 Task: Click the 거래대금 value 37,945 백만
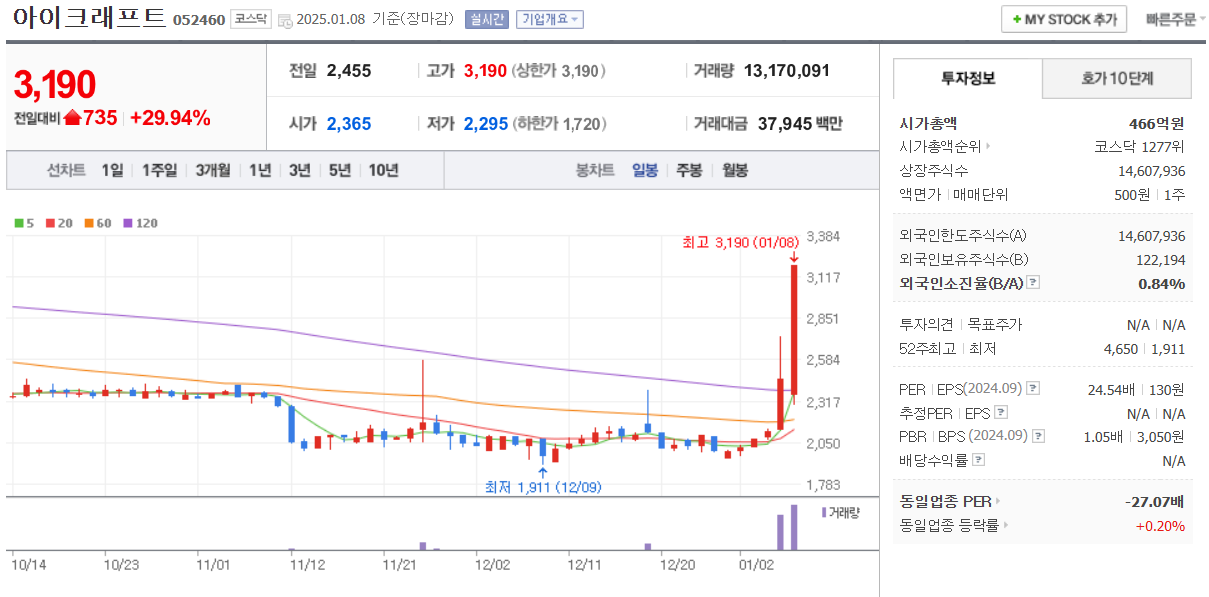coord(800,124)
